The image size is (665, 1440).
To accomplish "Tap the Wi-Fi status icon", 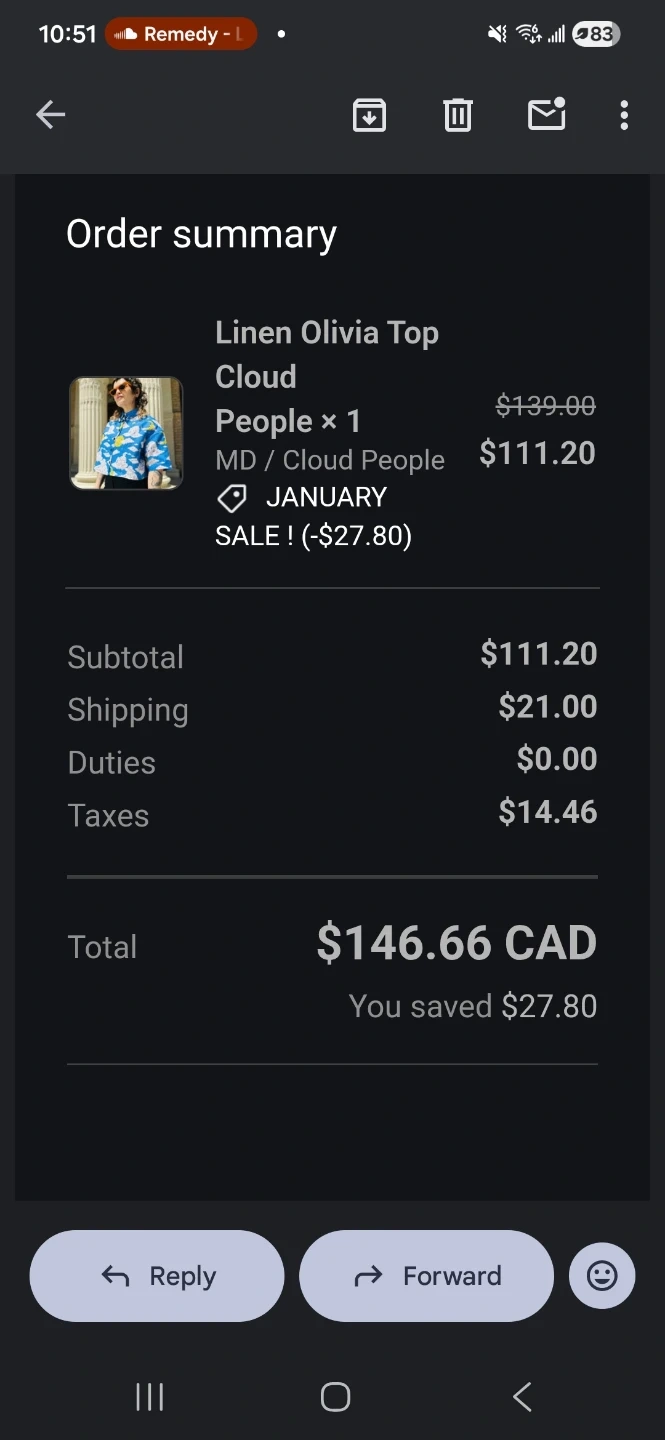I will 529,34.
